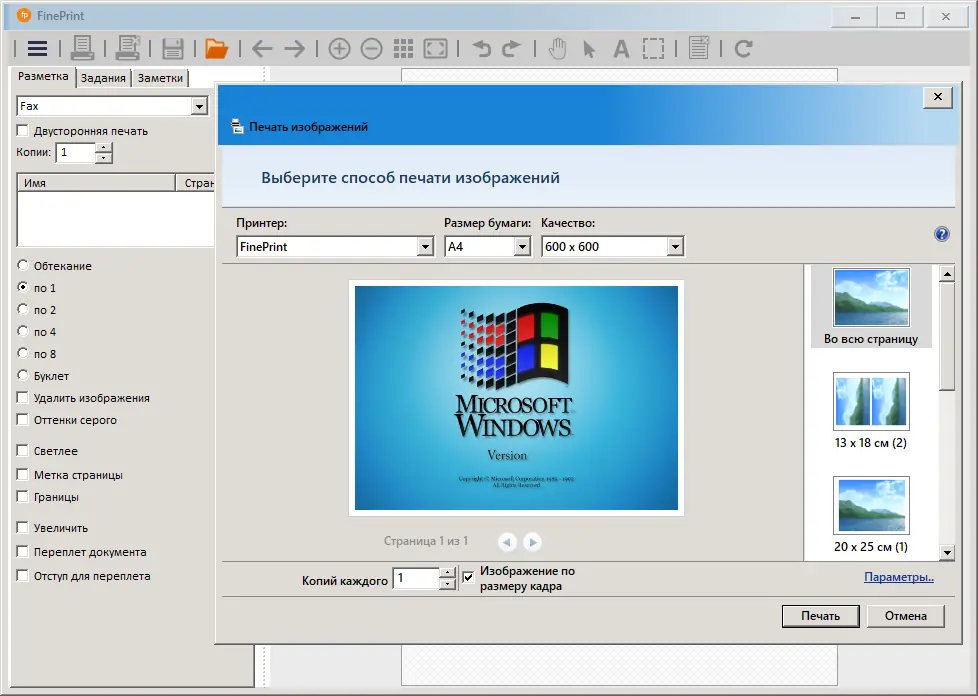Screen dimensions: 978x696
Task: Enable Удалить изображения checkbox
Action: point(23,397)
